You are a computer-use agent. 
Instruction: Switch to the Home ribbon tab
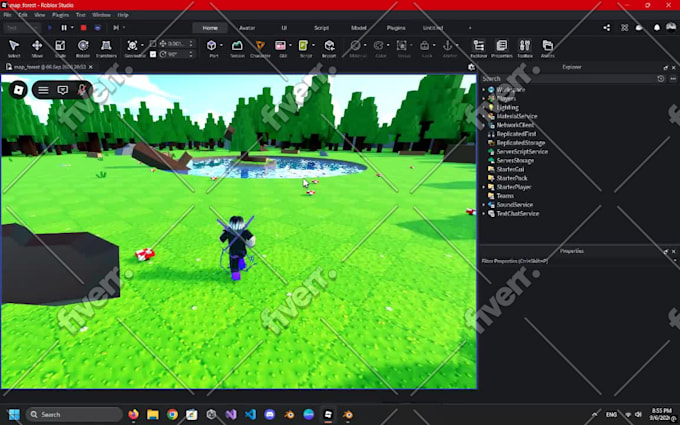point(210,28)
